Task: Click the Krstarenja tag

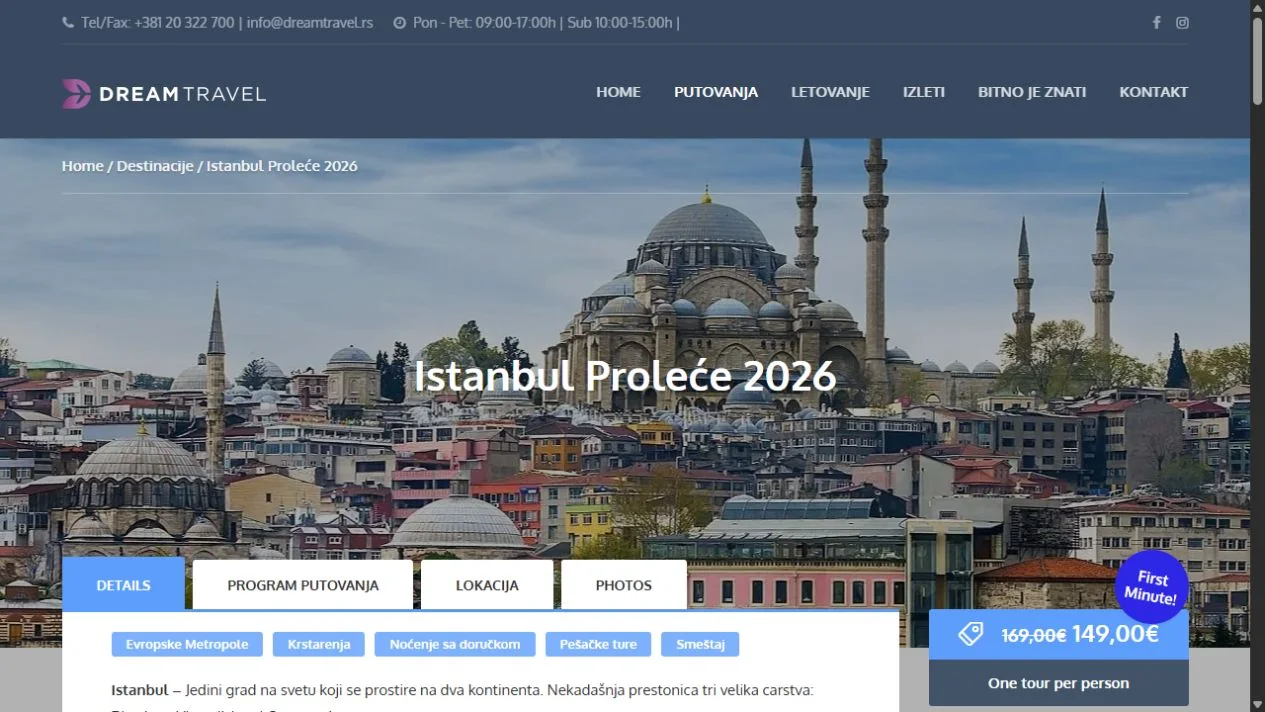Action: (x=319, y=644)
